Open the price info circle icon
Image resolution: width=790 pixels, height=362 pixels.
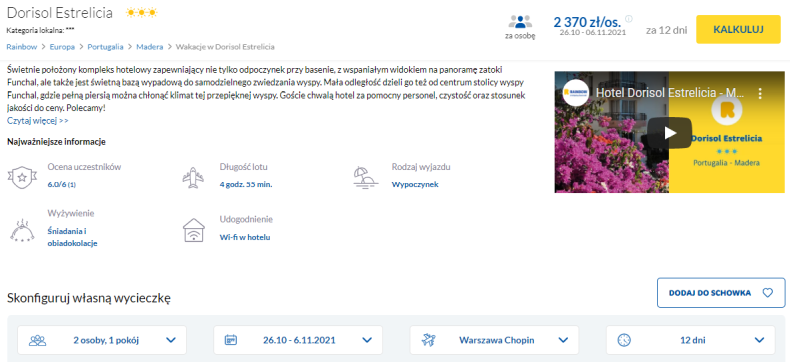pos(629,19)
